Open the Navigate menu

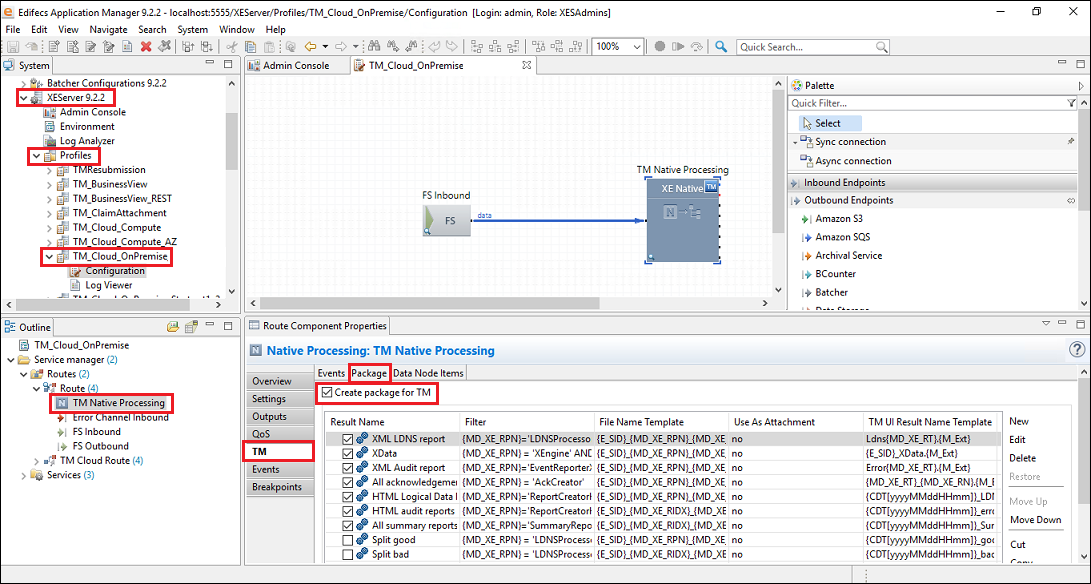pos(108,29)
